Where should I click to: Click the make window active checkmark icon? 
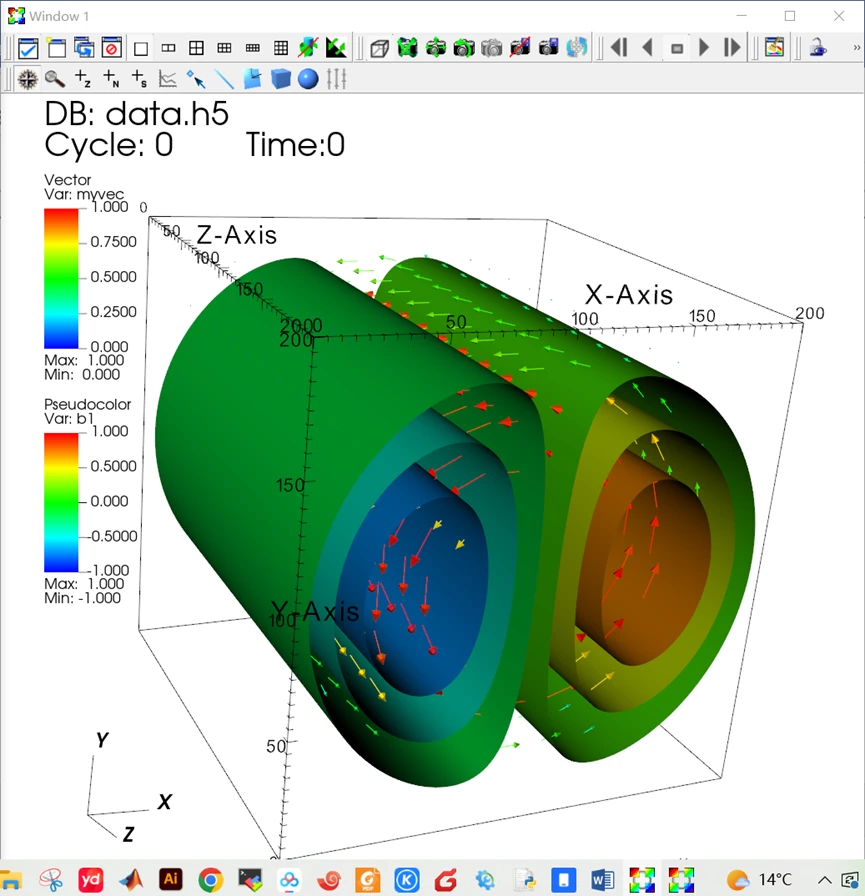pyautogui.click(x=27, y=48)
